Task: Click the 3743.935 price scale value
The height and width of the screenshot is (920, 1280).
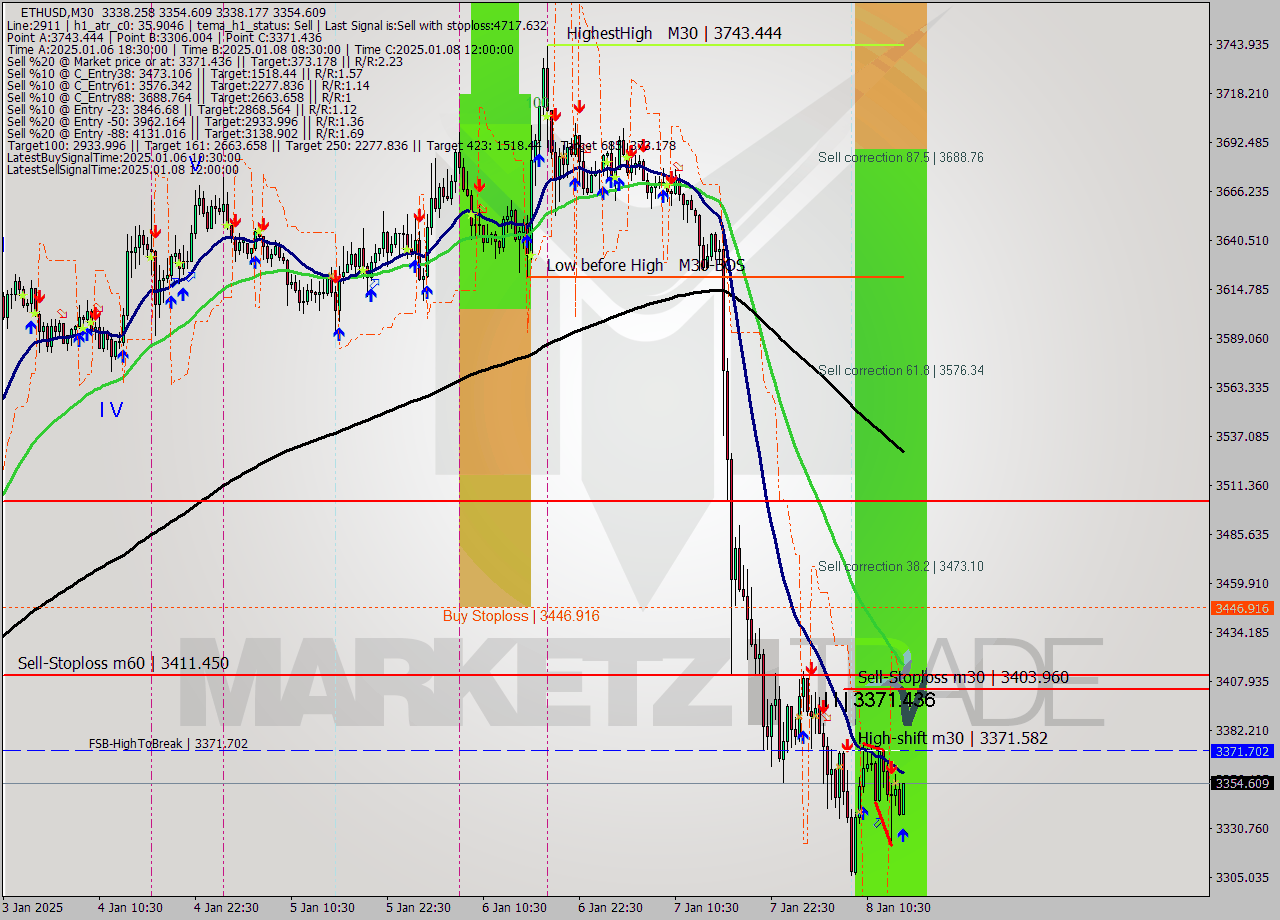Action: [x=1241, y=44]
